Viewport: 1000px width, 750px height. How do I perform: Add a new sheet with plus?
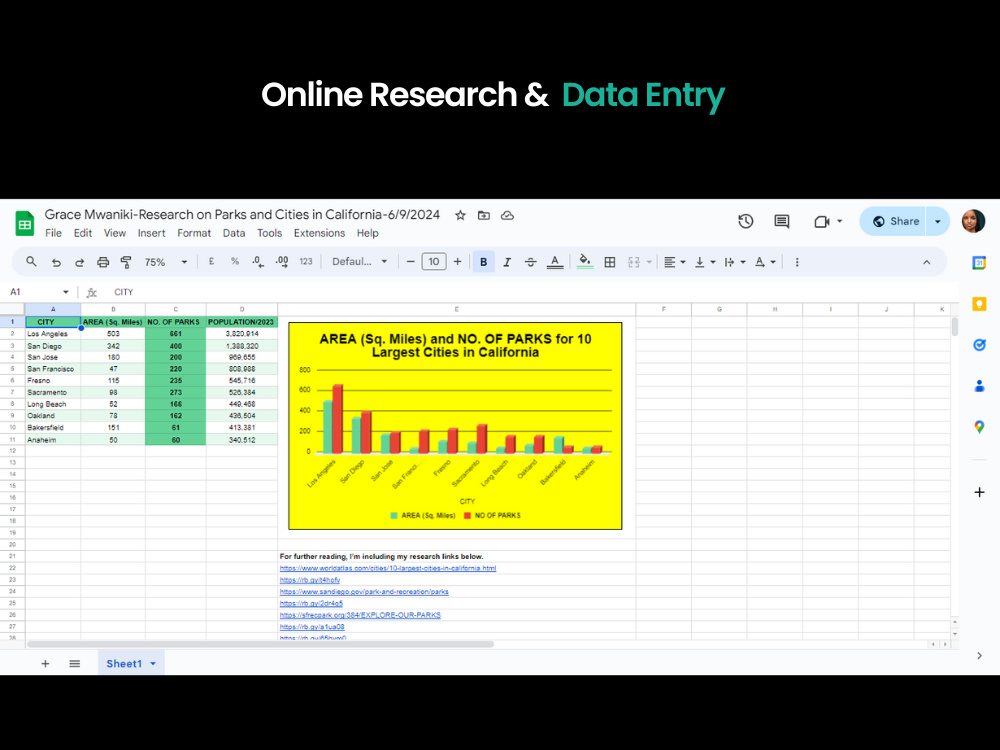45,664
